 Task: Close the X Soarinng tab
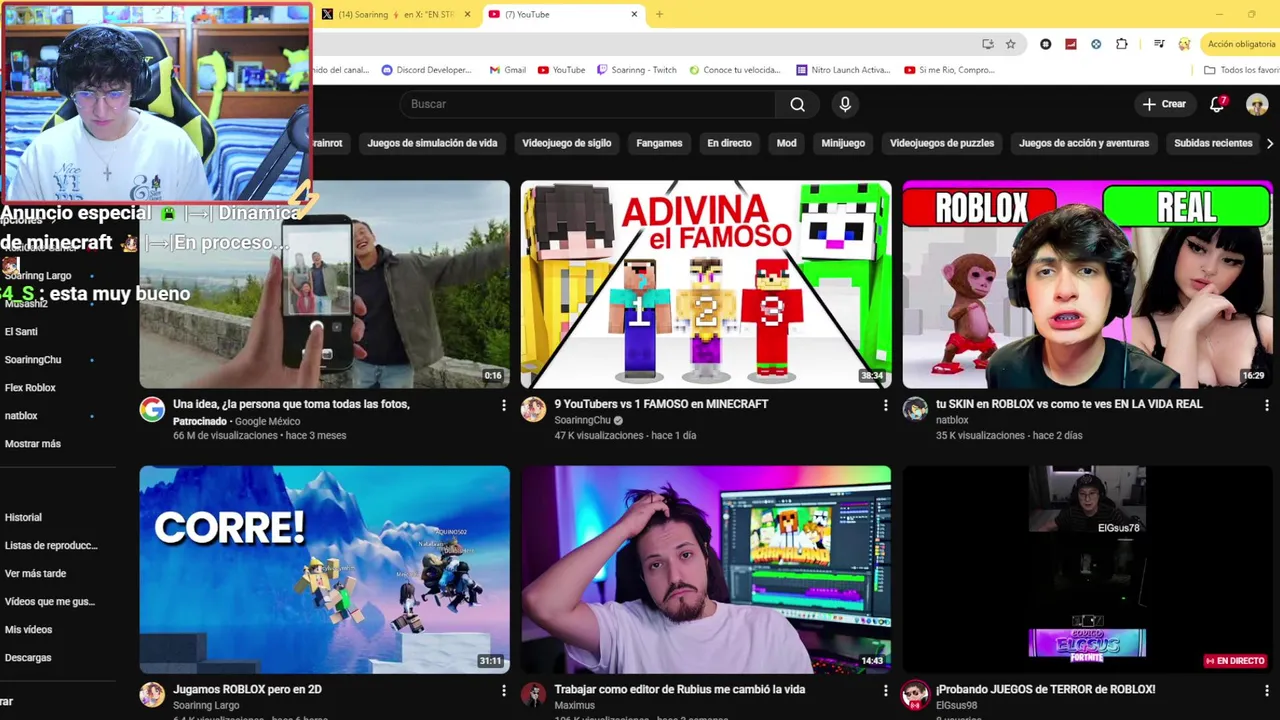tap(467, 14)
